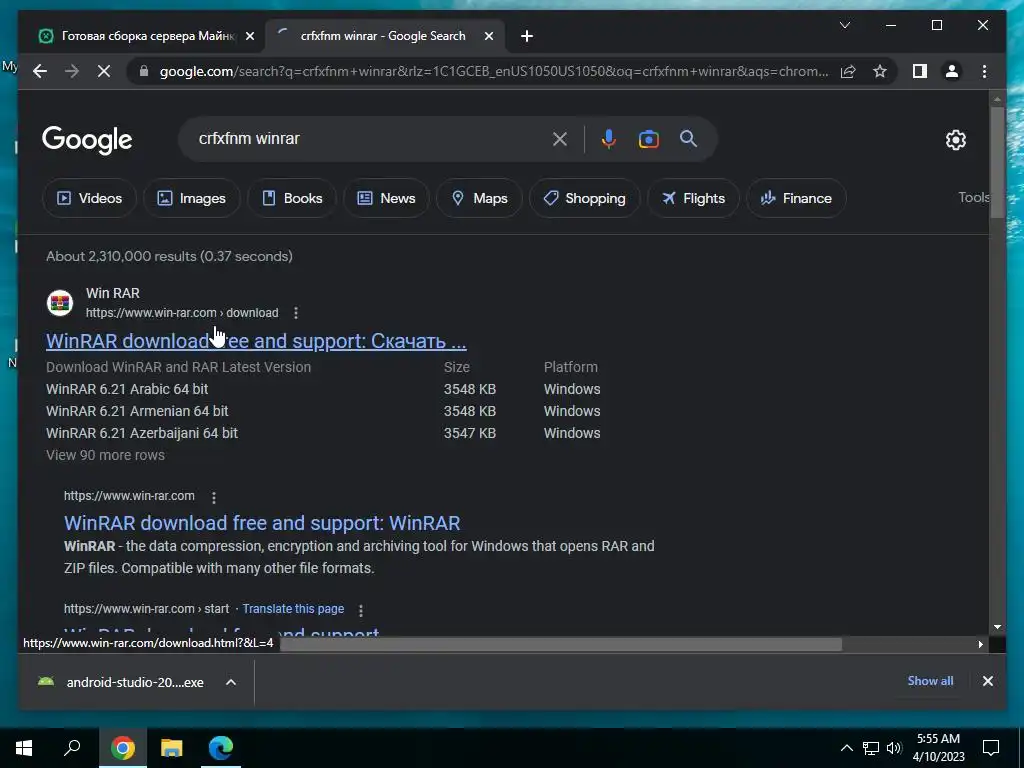Click the lock site info icon
The height and width of the screenshot is (768, 1024).
click(x=144, y=71)
